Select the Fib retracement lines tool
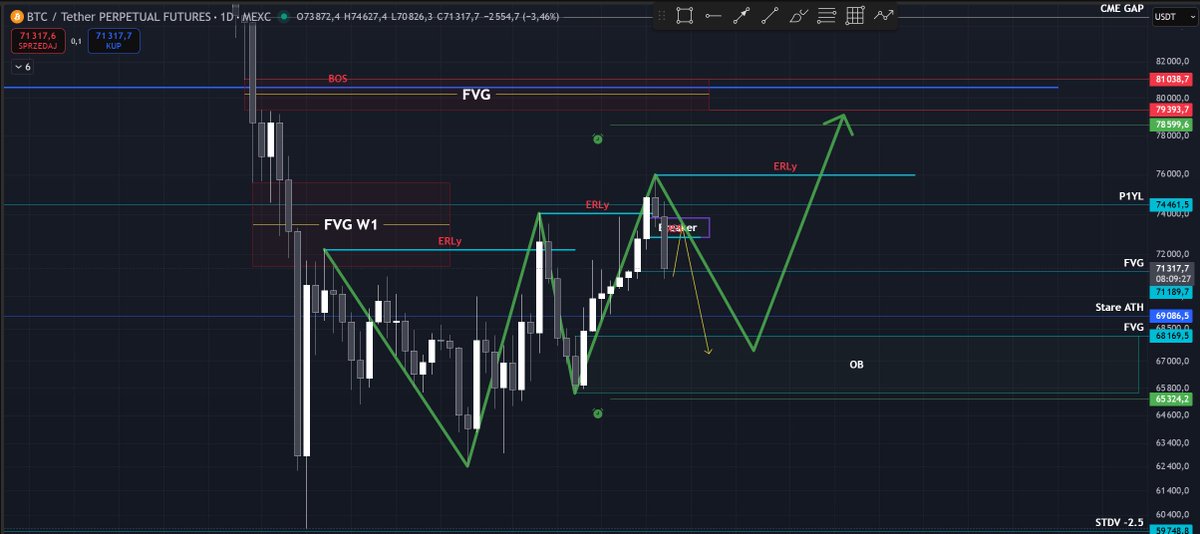 pos(827,15)
